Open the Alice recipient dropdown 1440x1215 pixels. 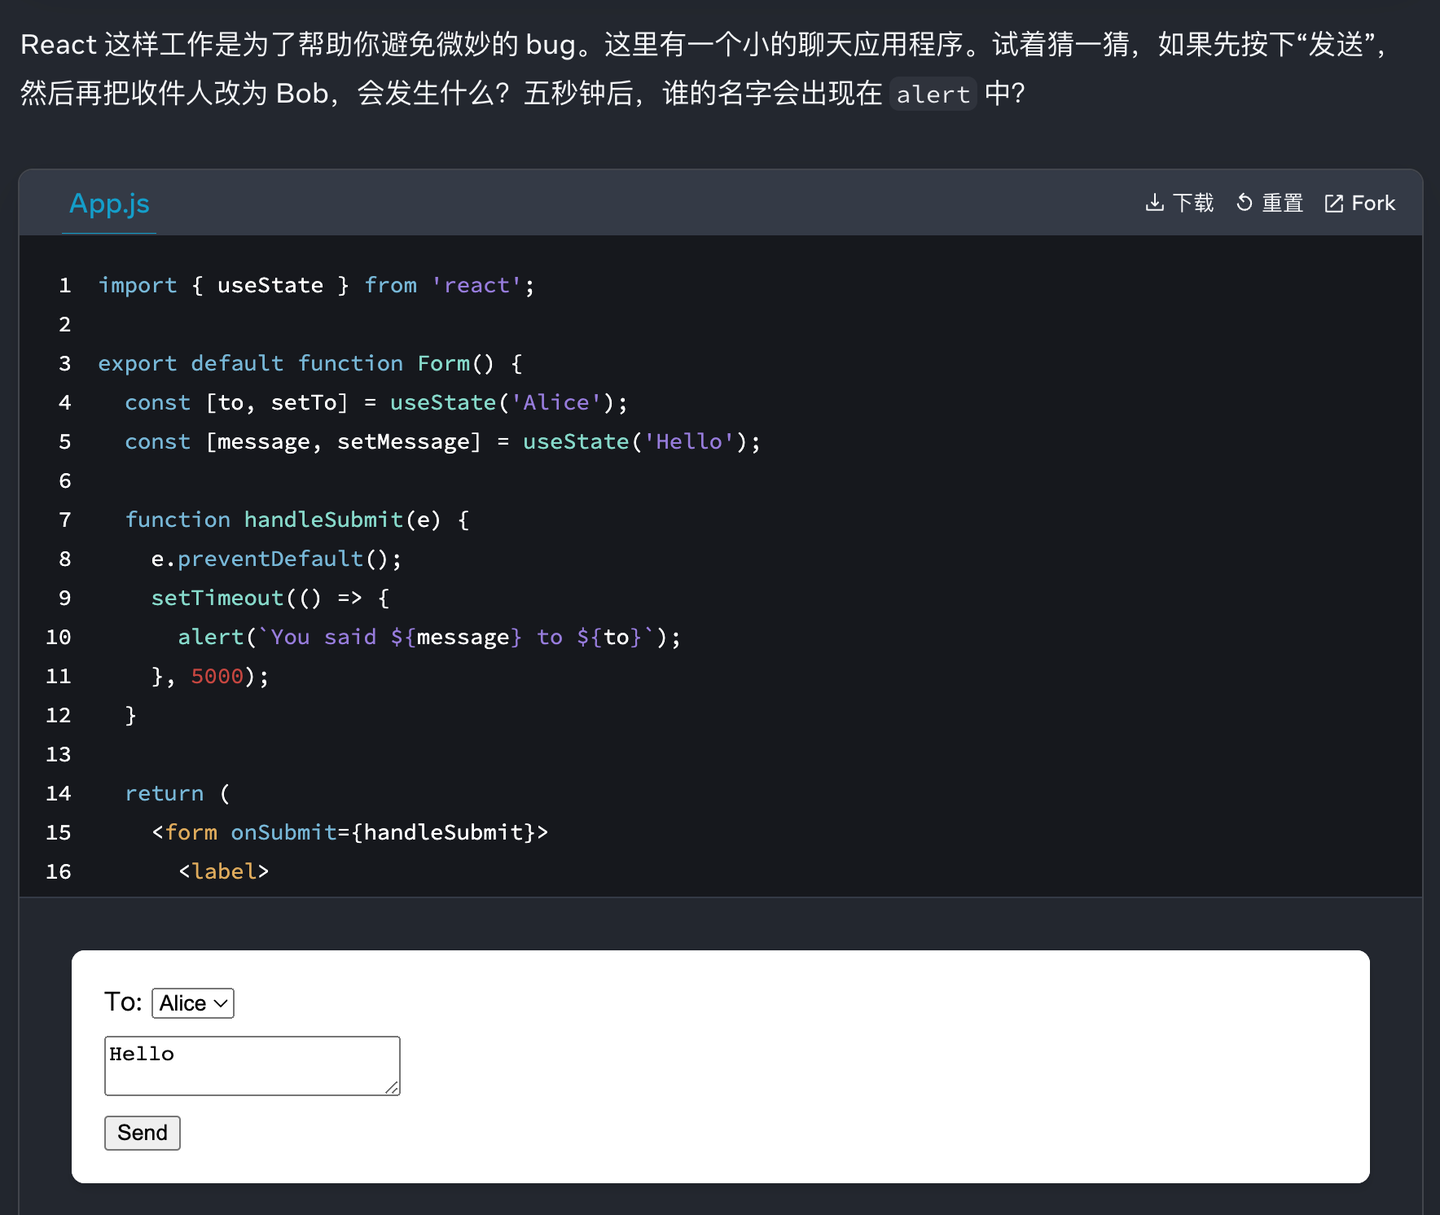[x=193, y=1003]
